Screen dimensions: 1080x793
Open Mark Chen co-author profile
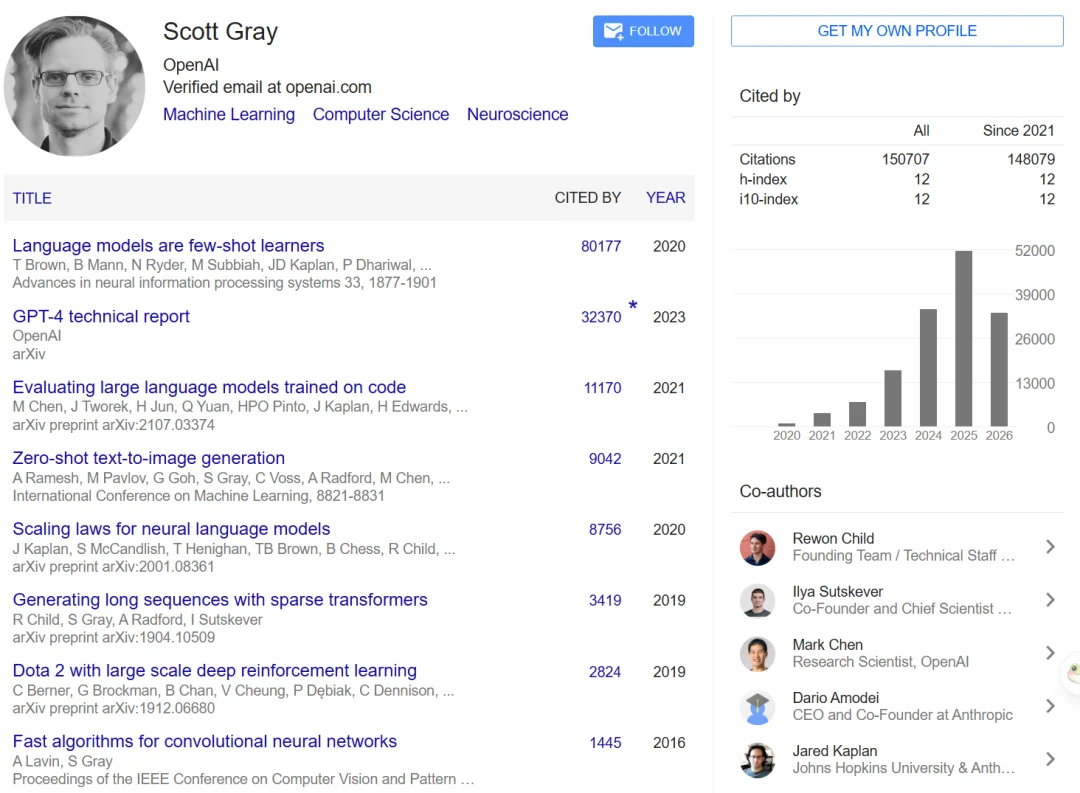(x=827, y=645)
